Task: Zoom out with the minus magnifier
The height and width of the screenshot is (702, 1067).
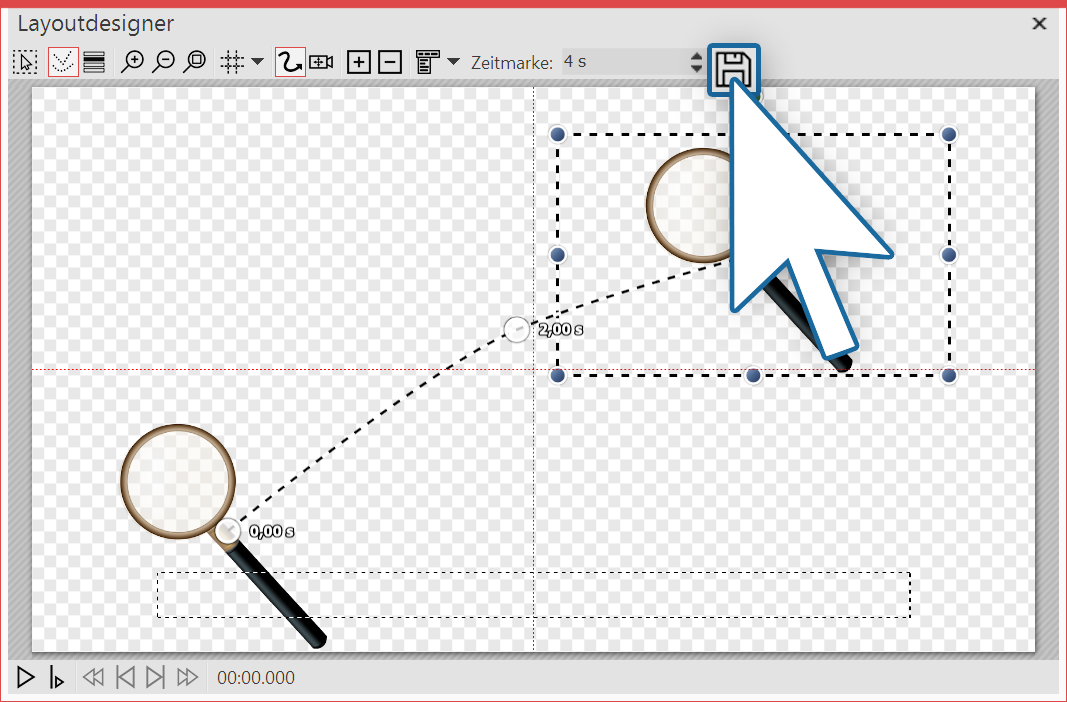Action: pyautogui.click(x=163, y=62)
